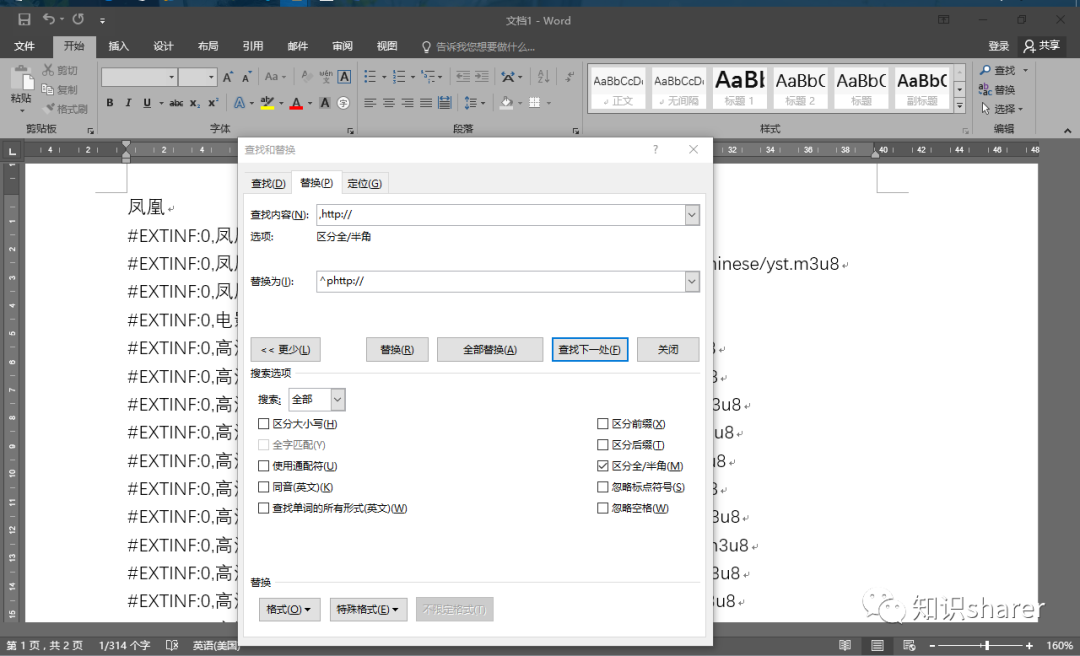
Task: Apply superscript x² formatting
Action: coord(214,103)
